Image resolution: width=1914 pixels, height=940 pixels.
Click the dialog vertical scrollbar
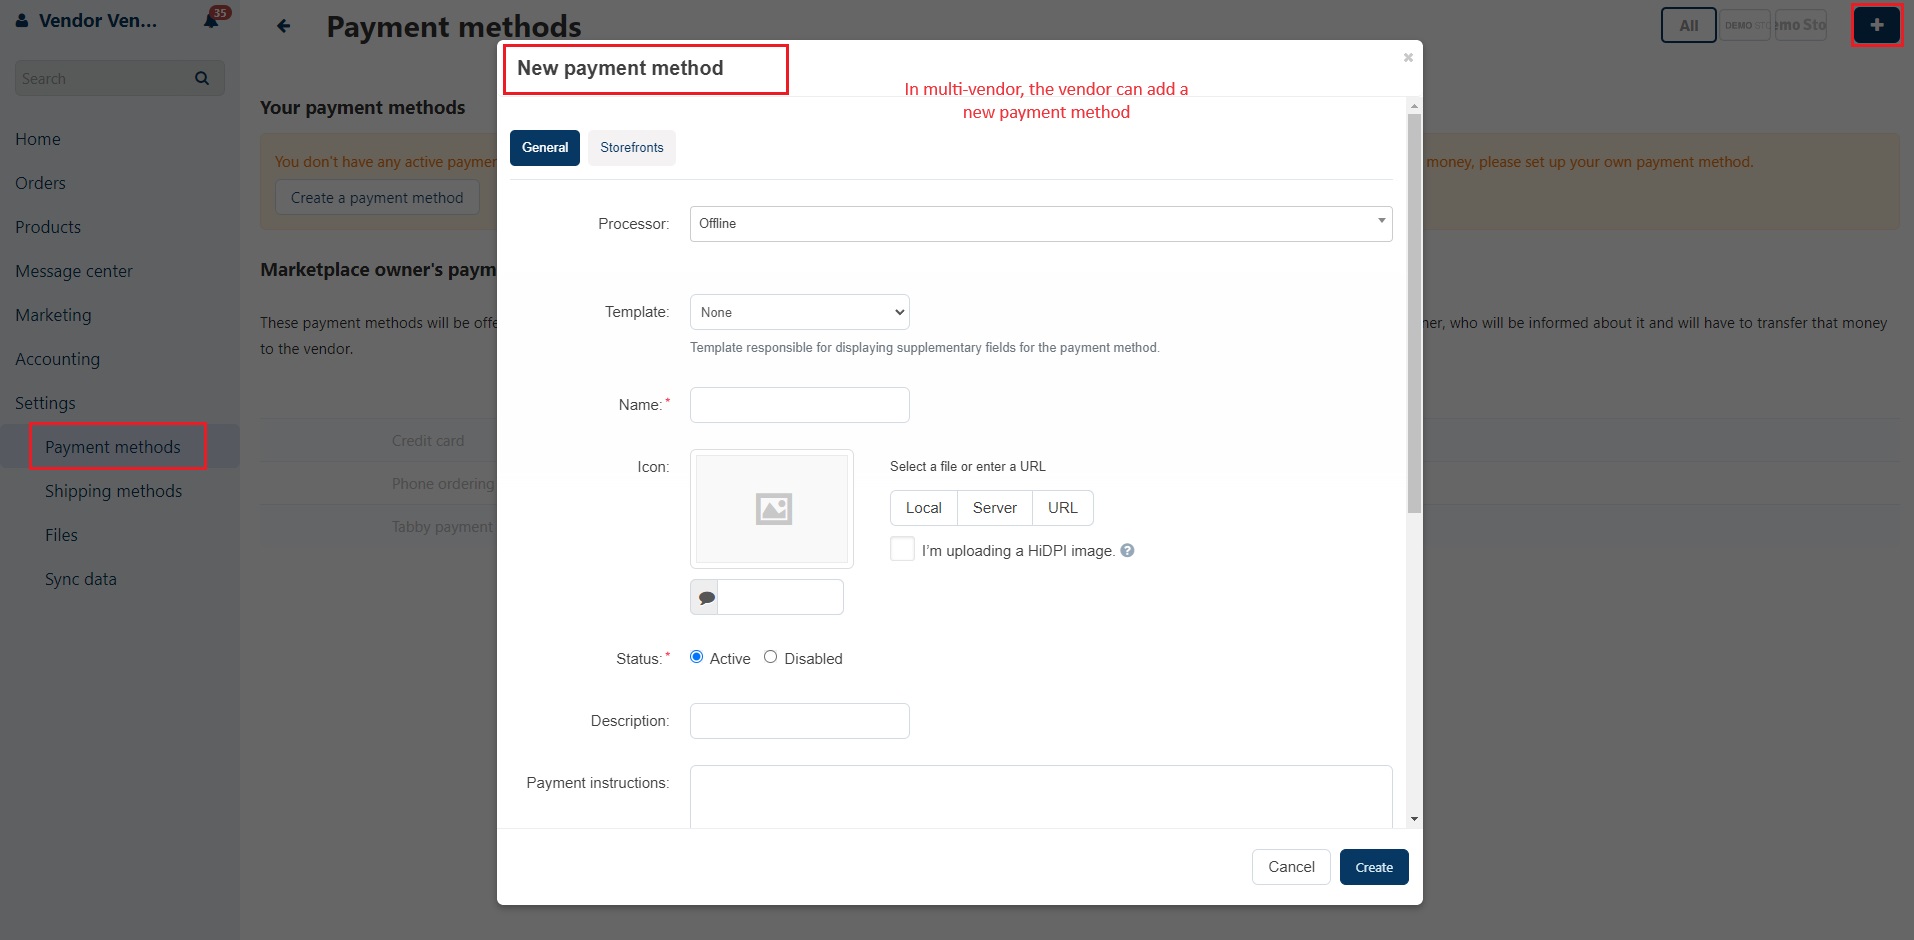[x=1414, y=313]
